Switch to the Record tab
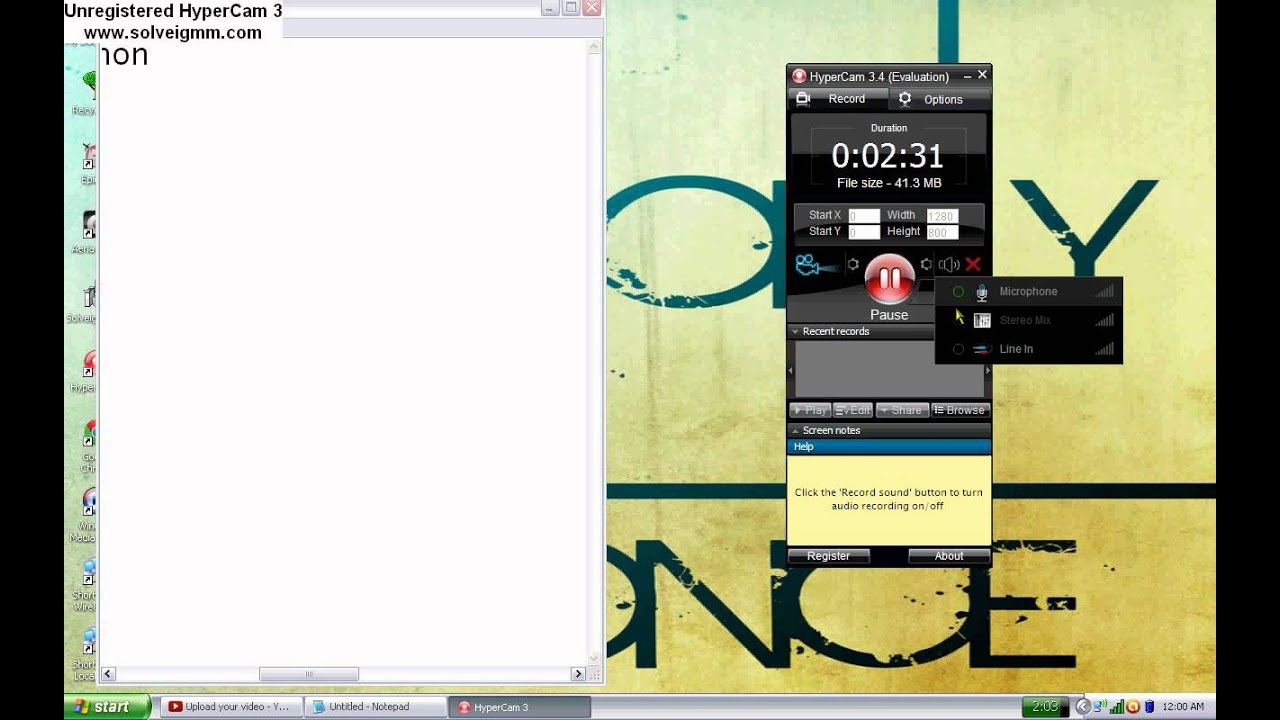 pos(838,99)
